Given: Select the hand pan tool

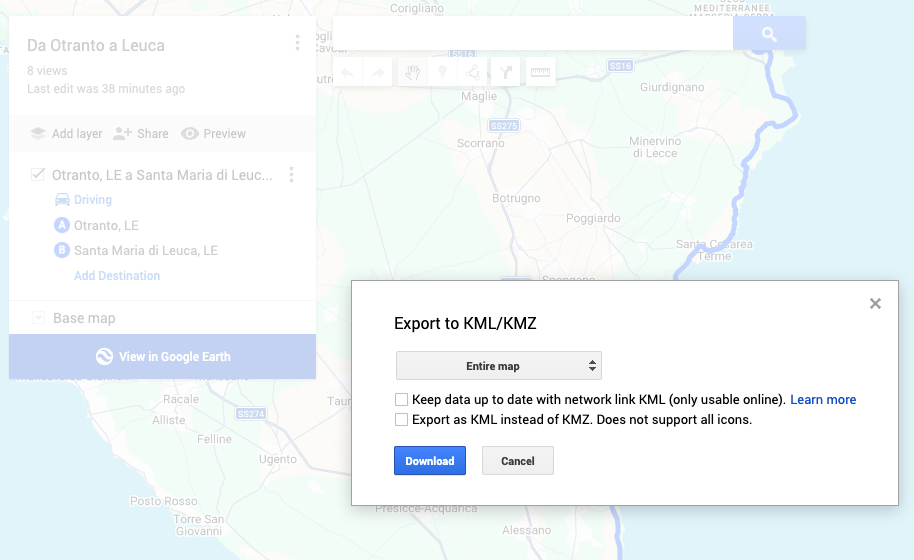Looking at the screenshot, I should point(413,72).
